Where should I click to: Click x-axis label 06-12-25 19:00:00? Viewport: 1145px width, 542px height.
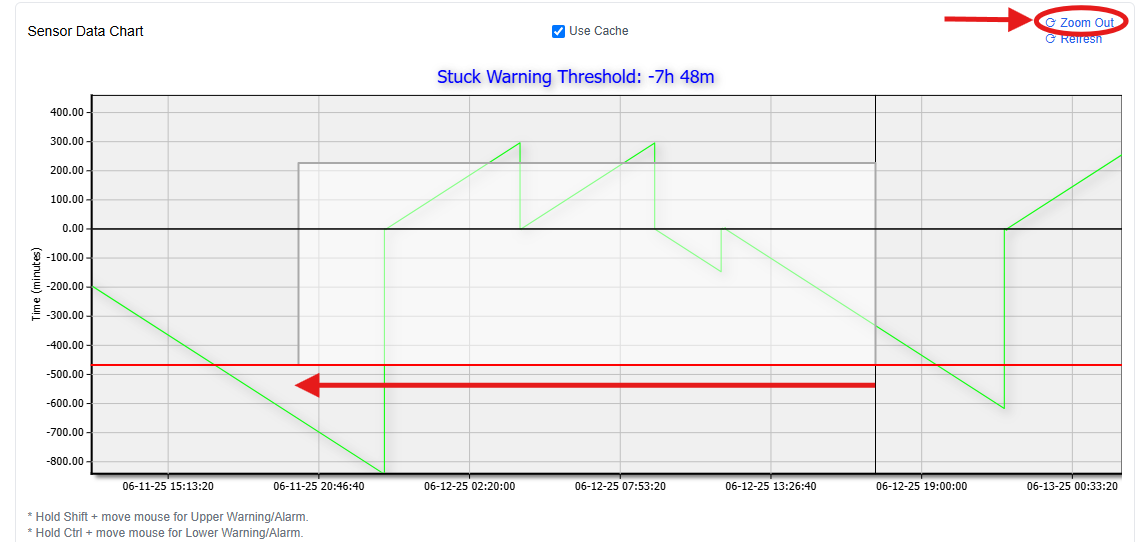(x=921, y=487)
